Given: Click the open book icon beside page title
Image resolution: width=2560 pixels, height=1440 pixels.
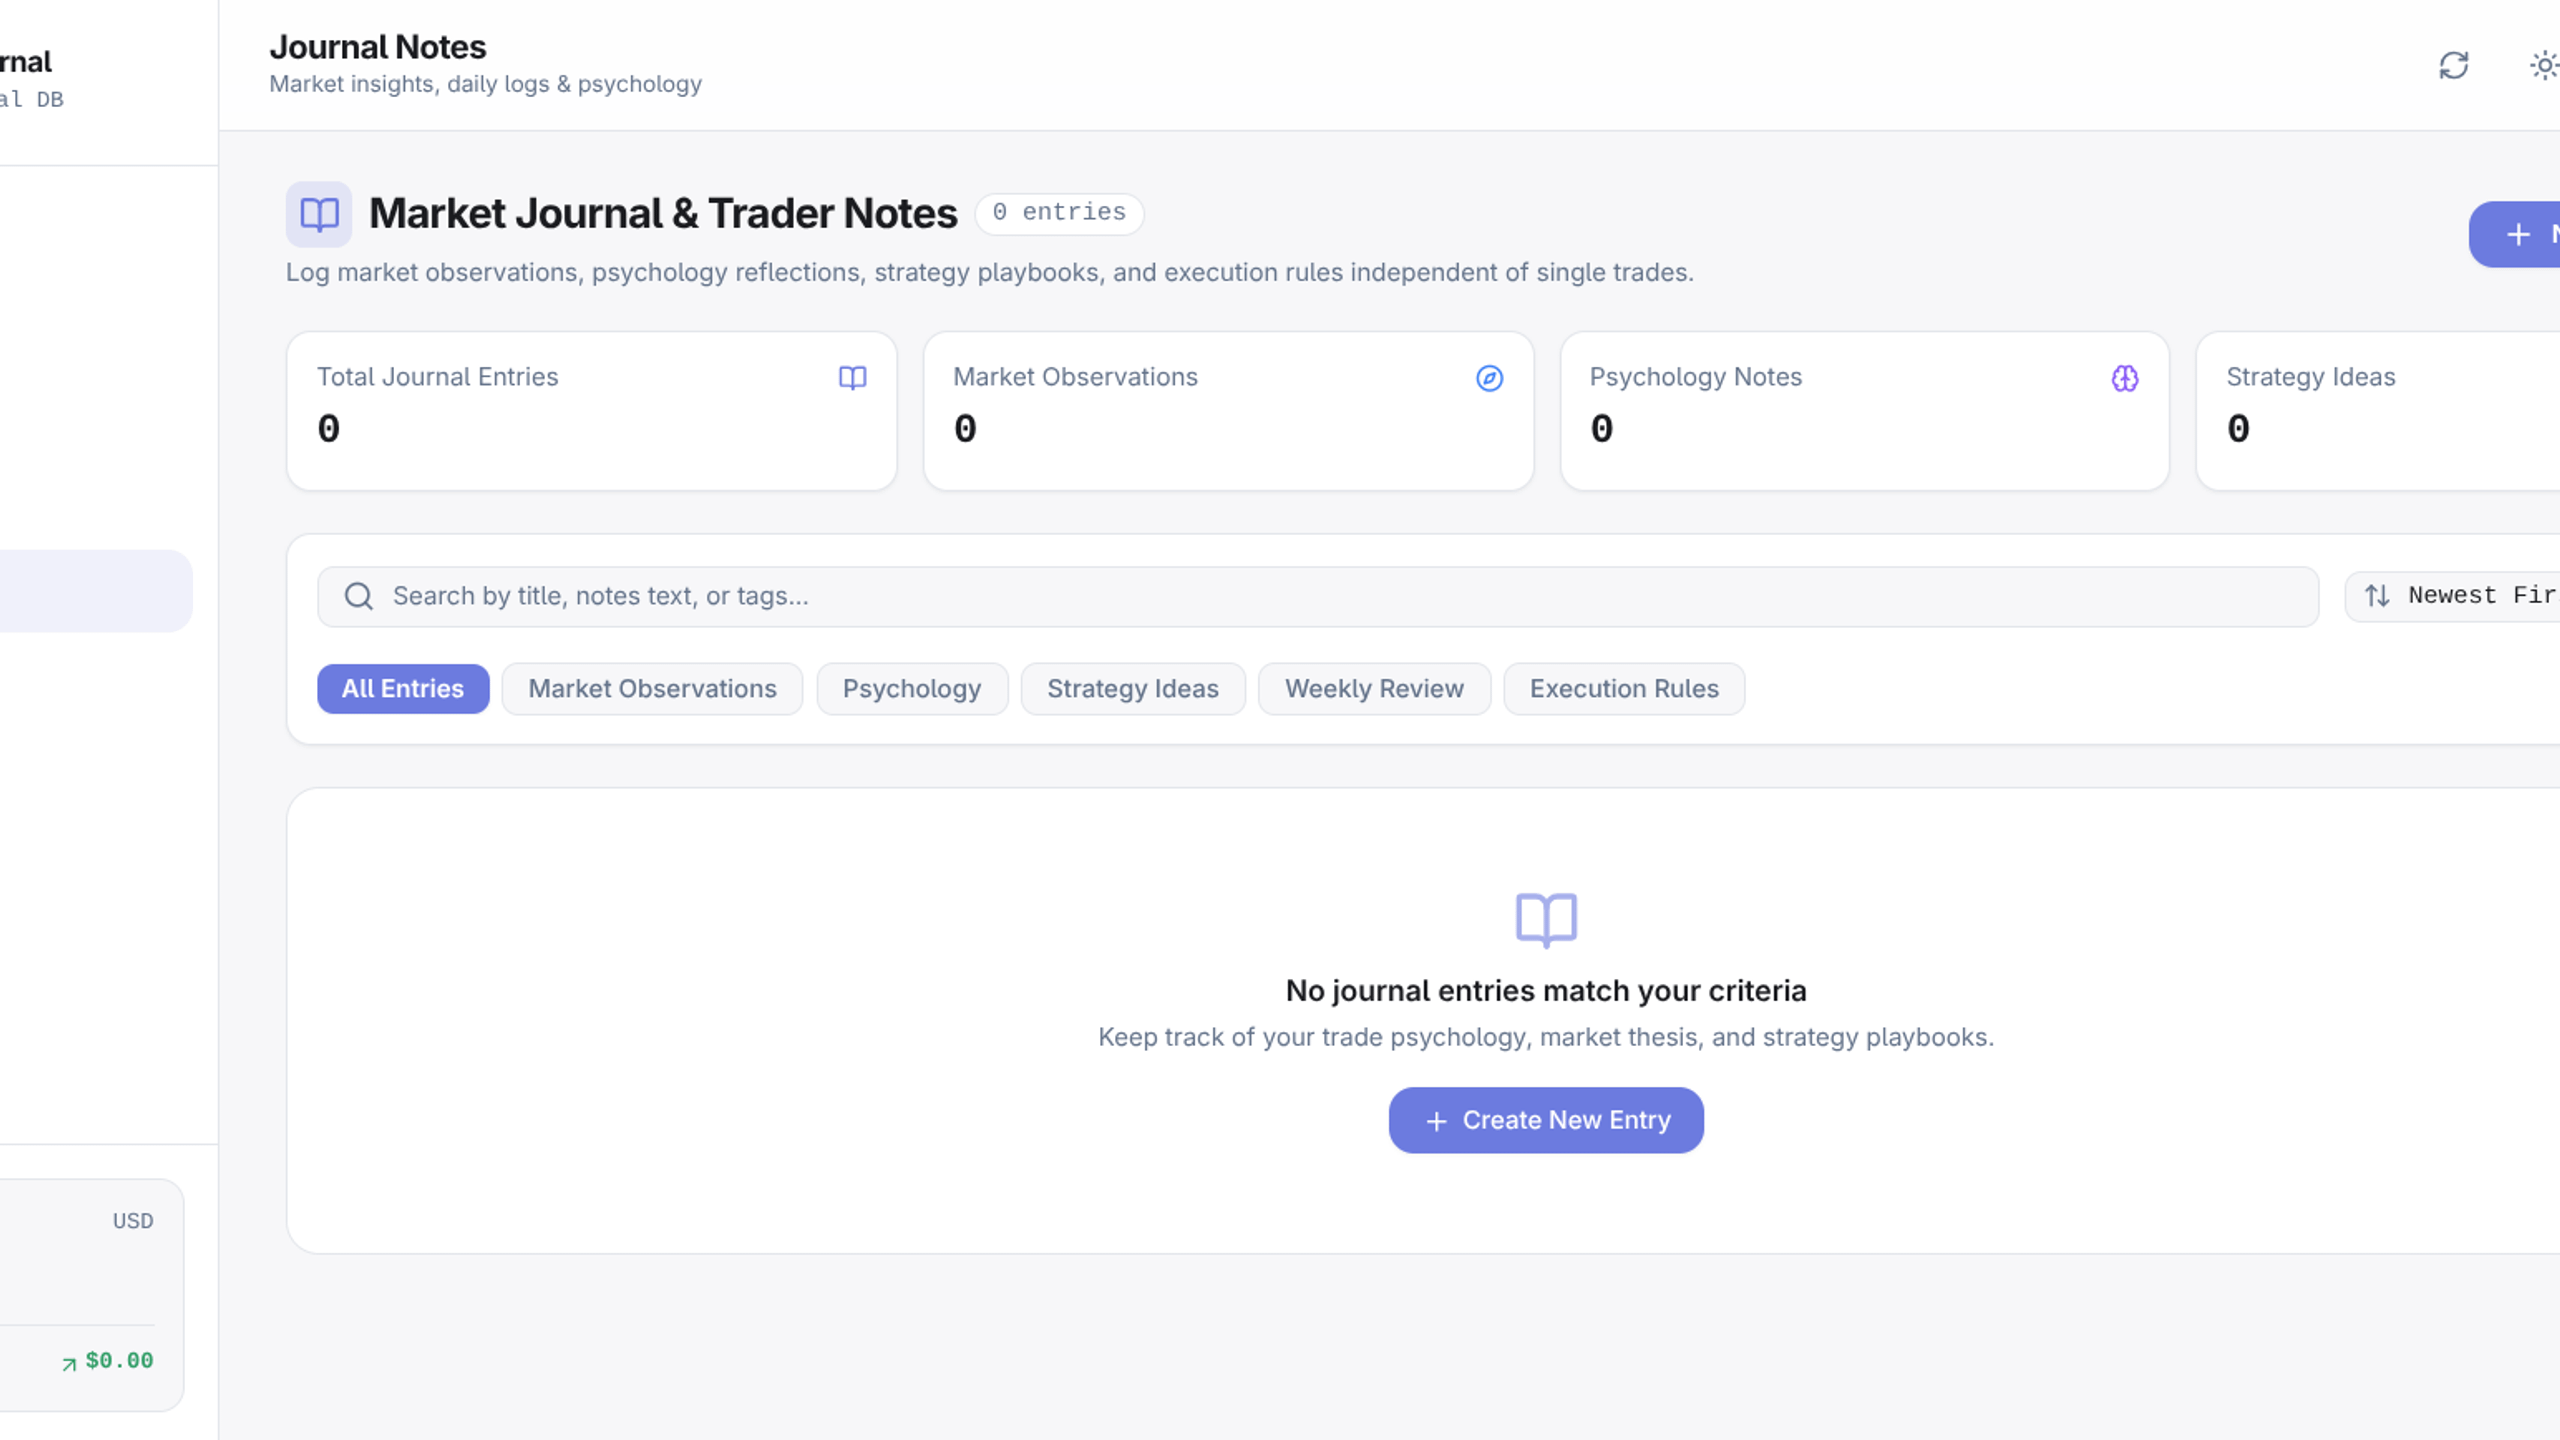Looking at the screenshot, I should pos(319,214).
